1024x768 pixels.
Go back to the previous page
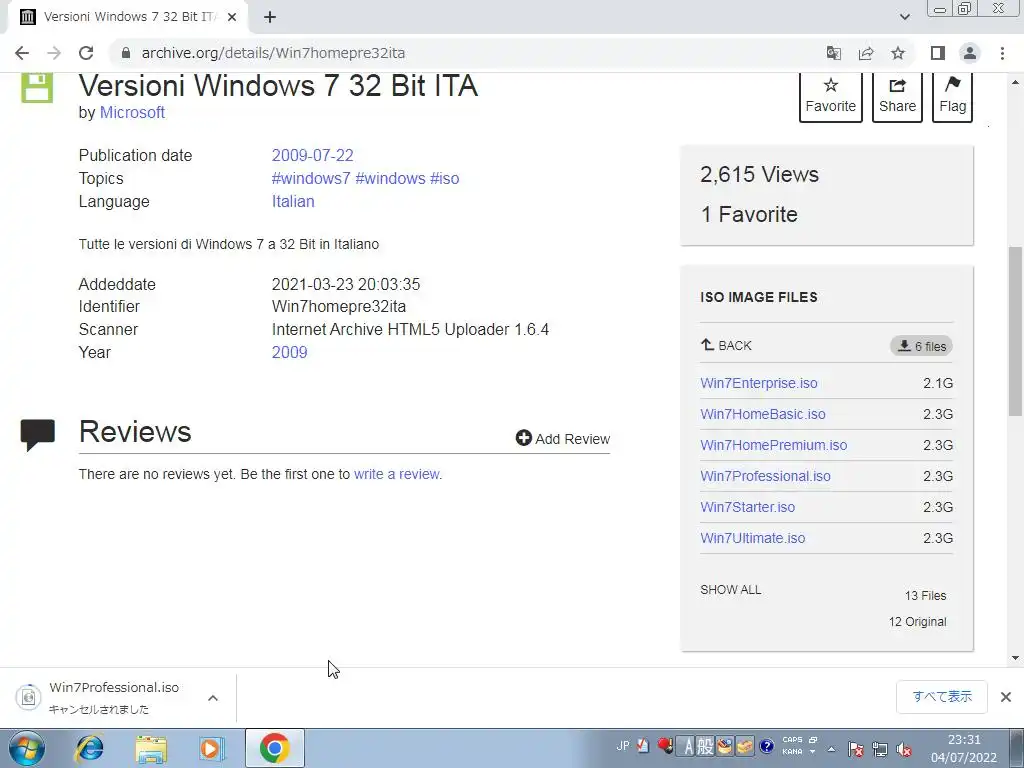(x=22, y=53)
